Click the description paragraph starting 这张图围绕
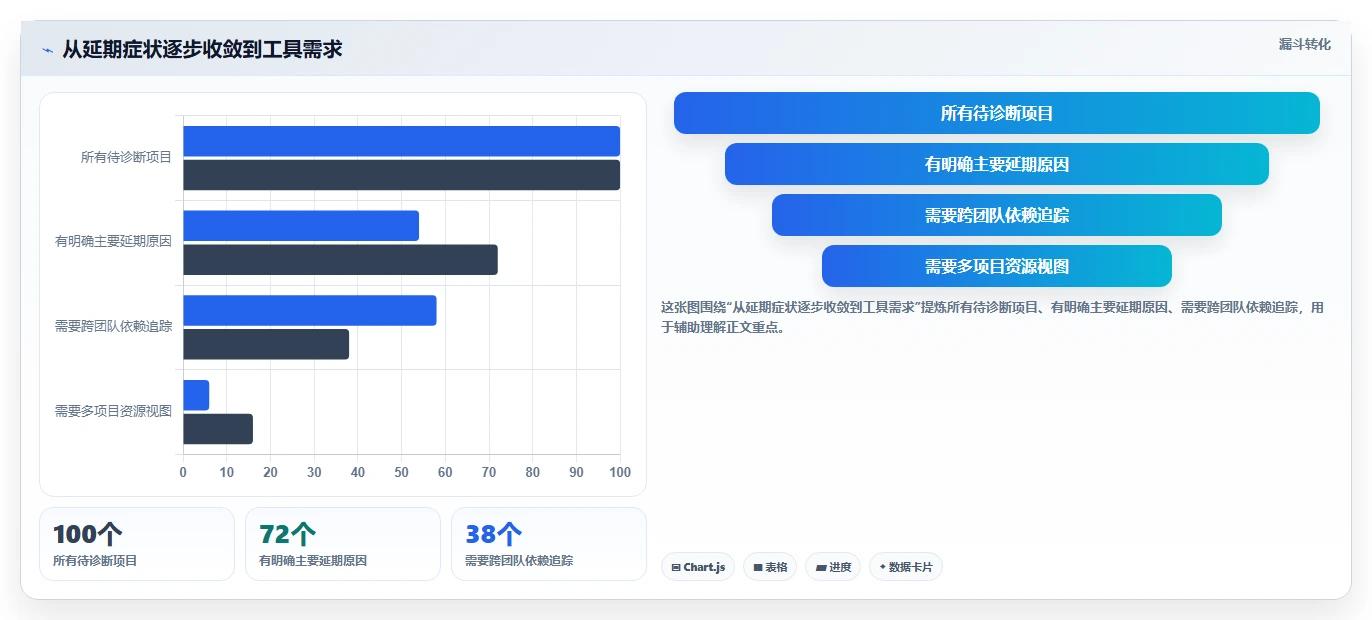Image resolution: width=1372 pixels, height=620 pixels. (992, 317)
